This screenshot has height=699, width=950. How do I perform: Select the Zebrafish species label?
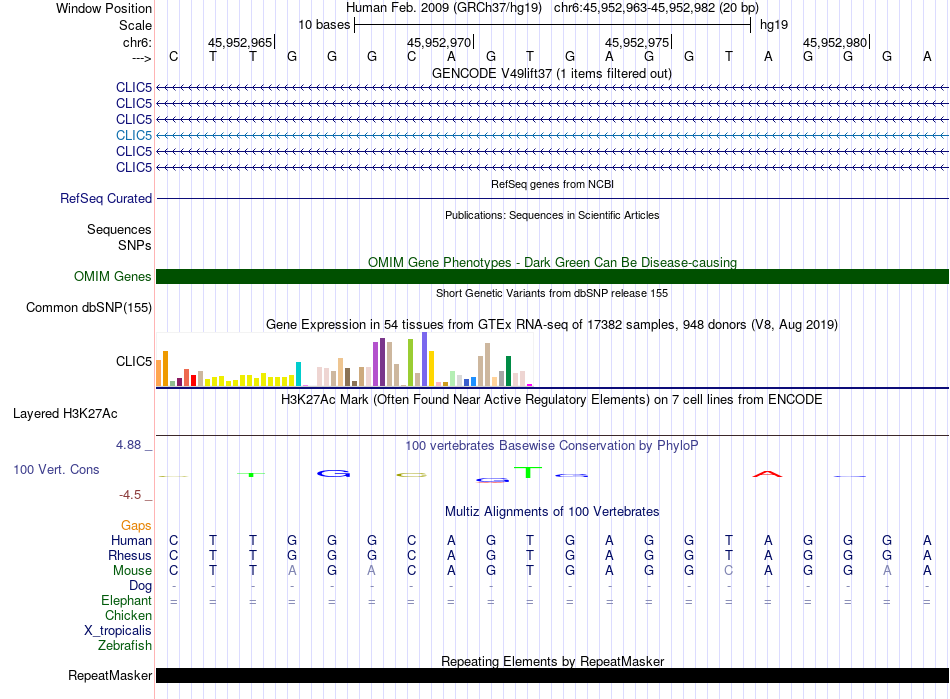coord(126,646)
